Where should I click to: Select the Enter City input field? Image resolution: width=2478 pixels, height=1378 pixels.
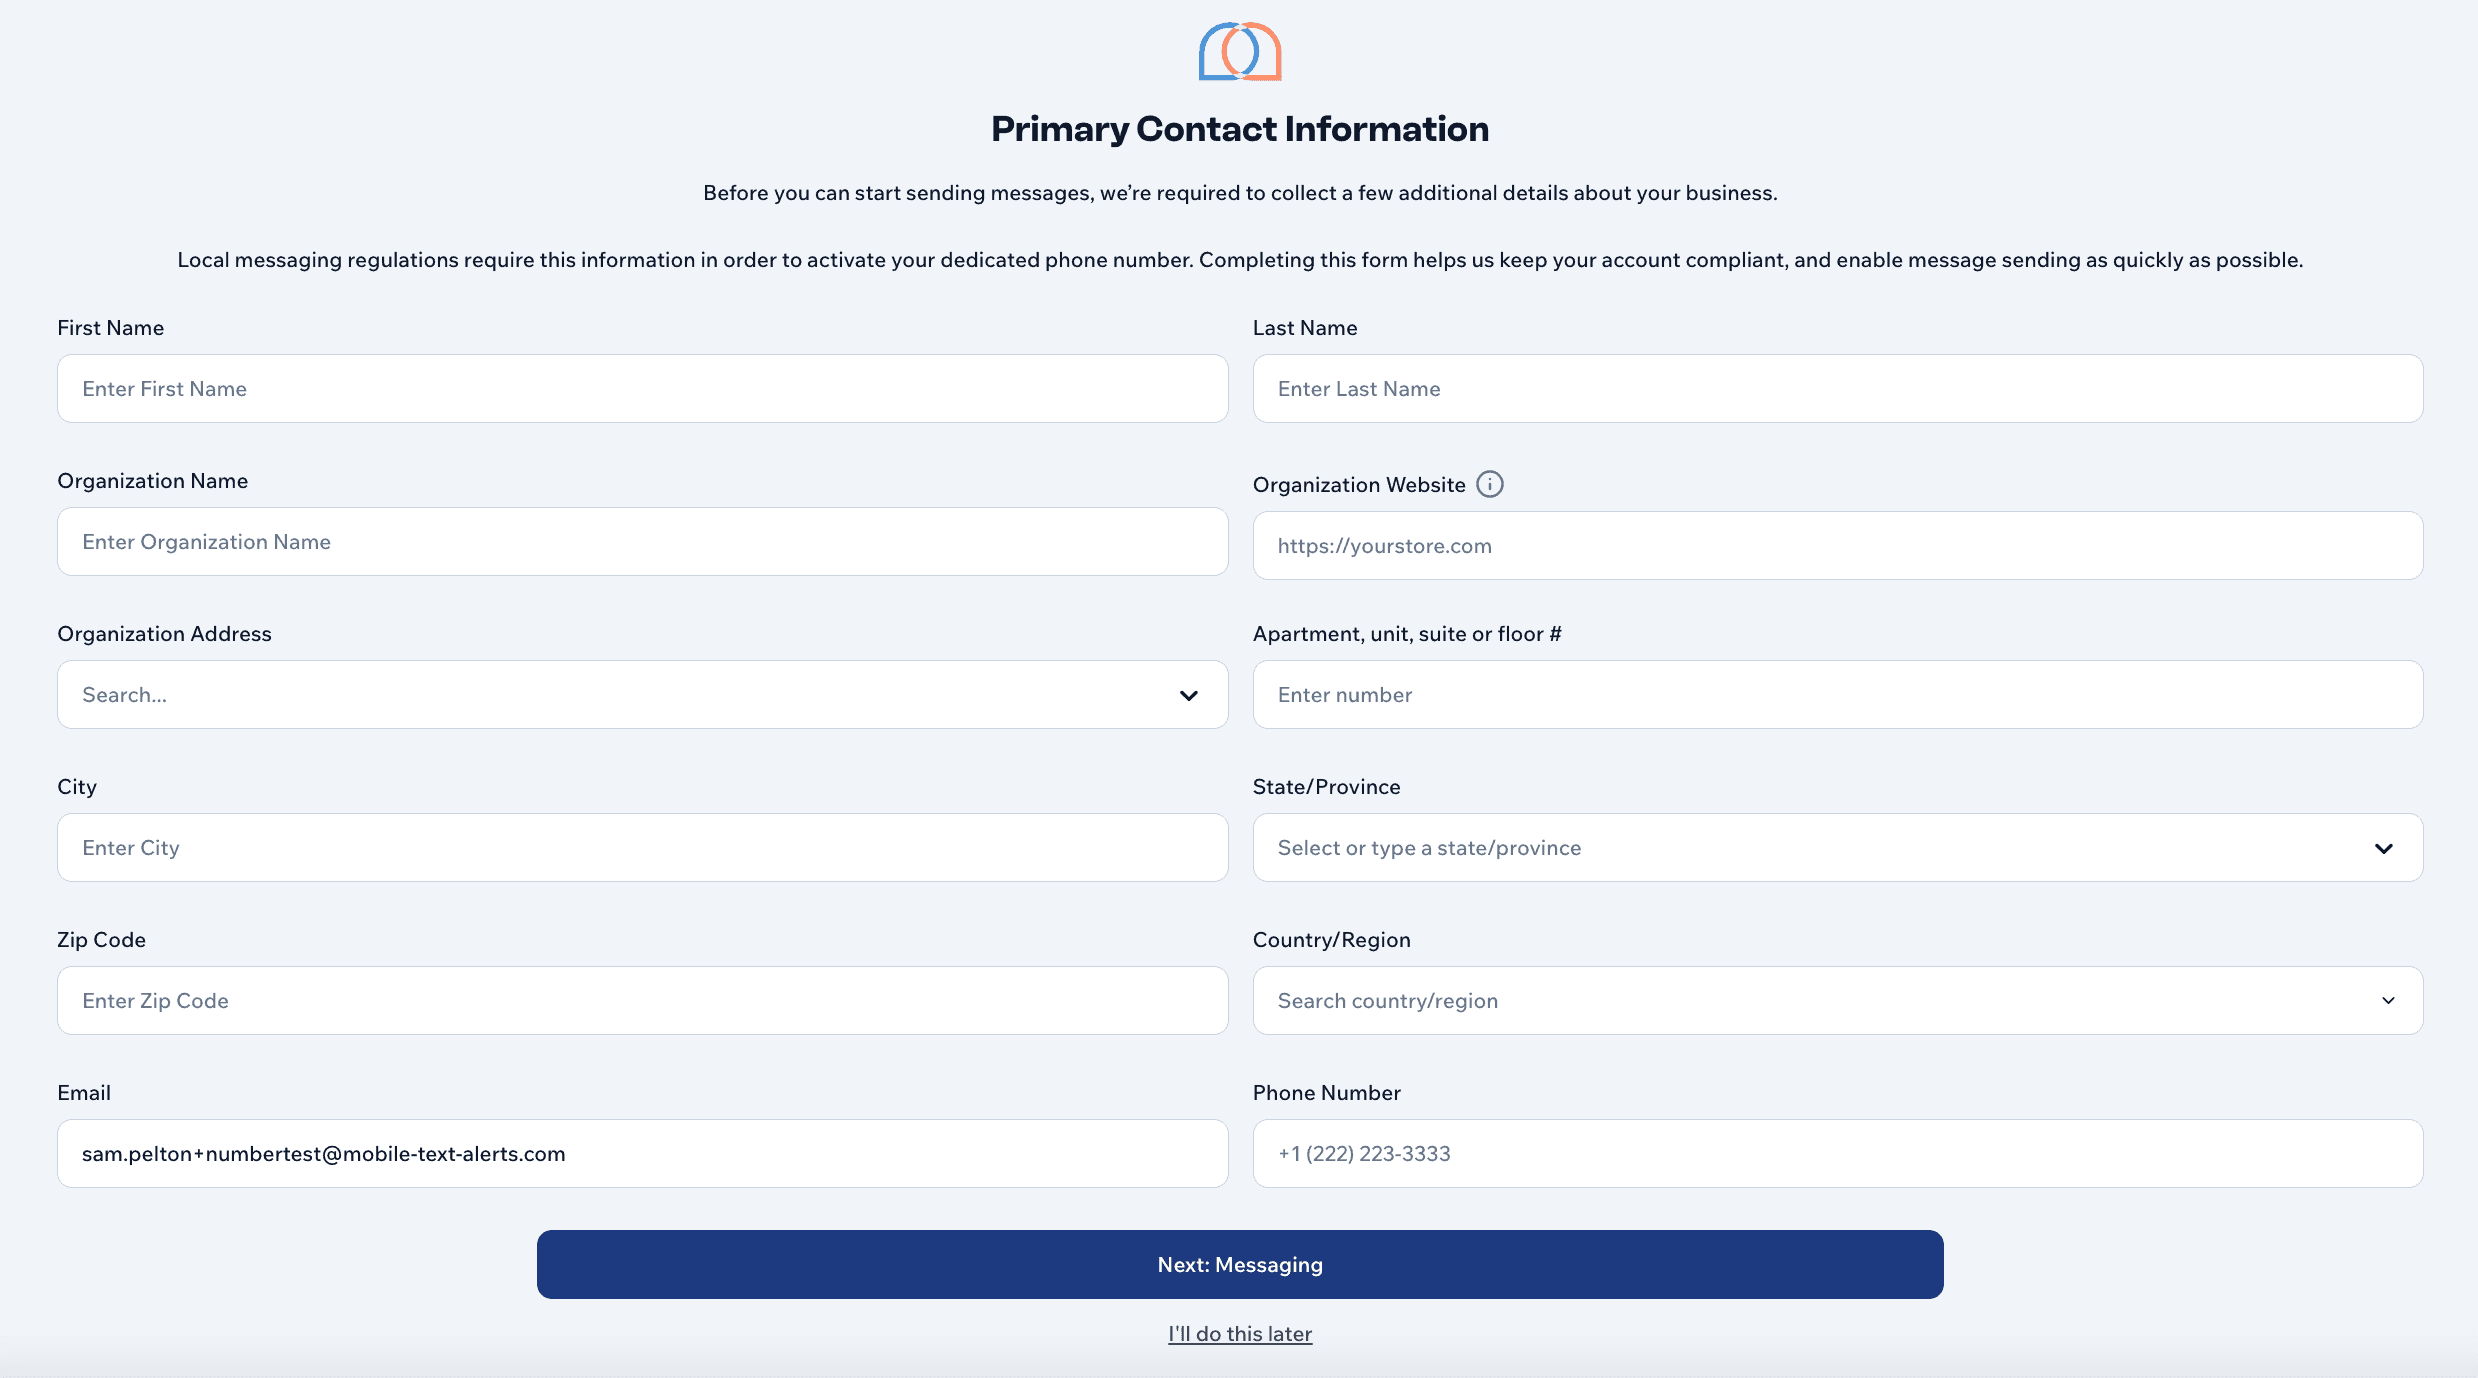point(642,847)
